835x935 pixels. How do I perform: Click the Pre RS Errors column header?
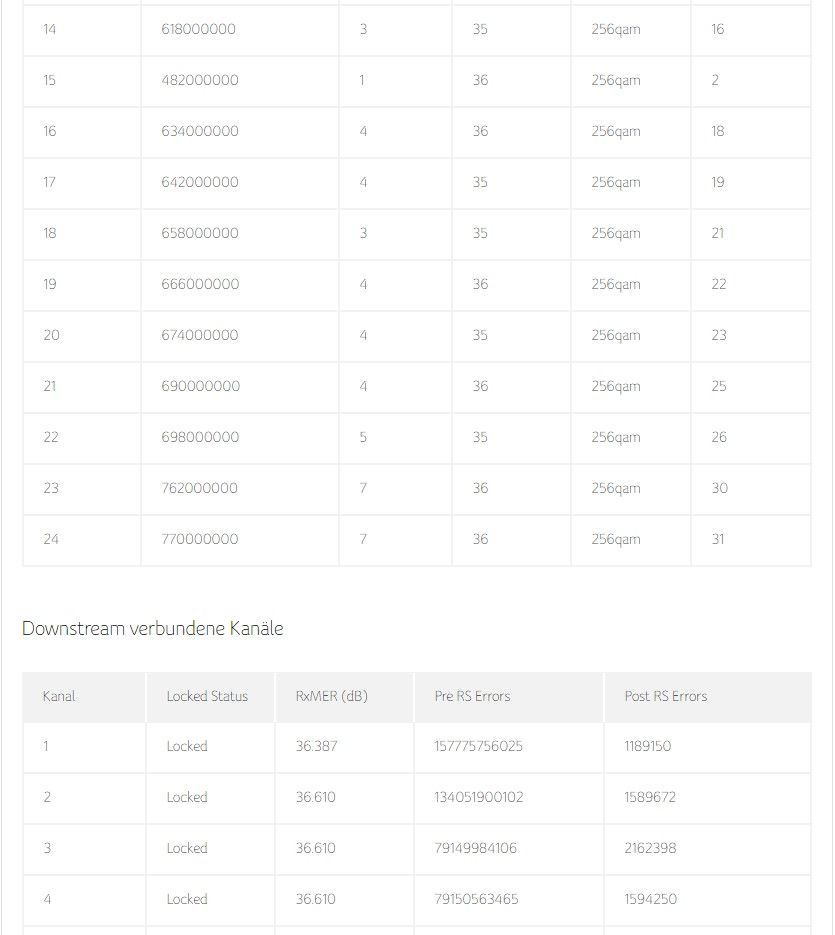(472, 696)
